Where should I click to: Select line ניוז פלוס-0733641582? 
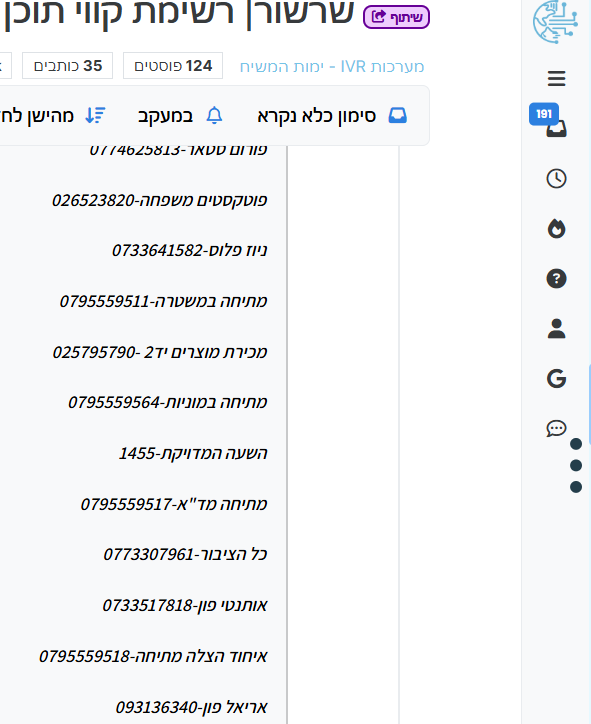[x=189, y=250]
